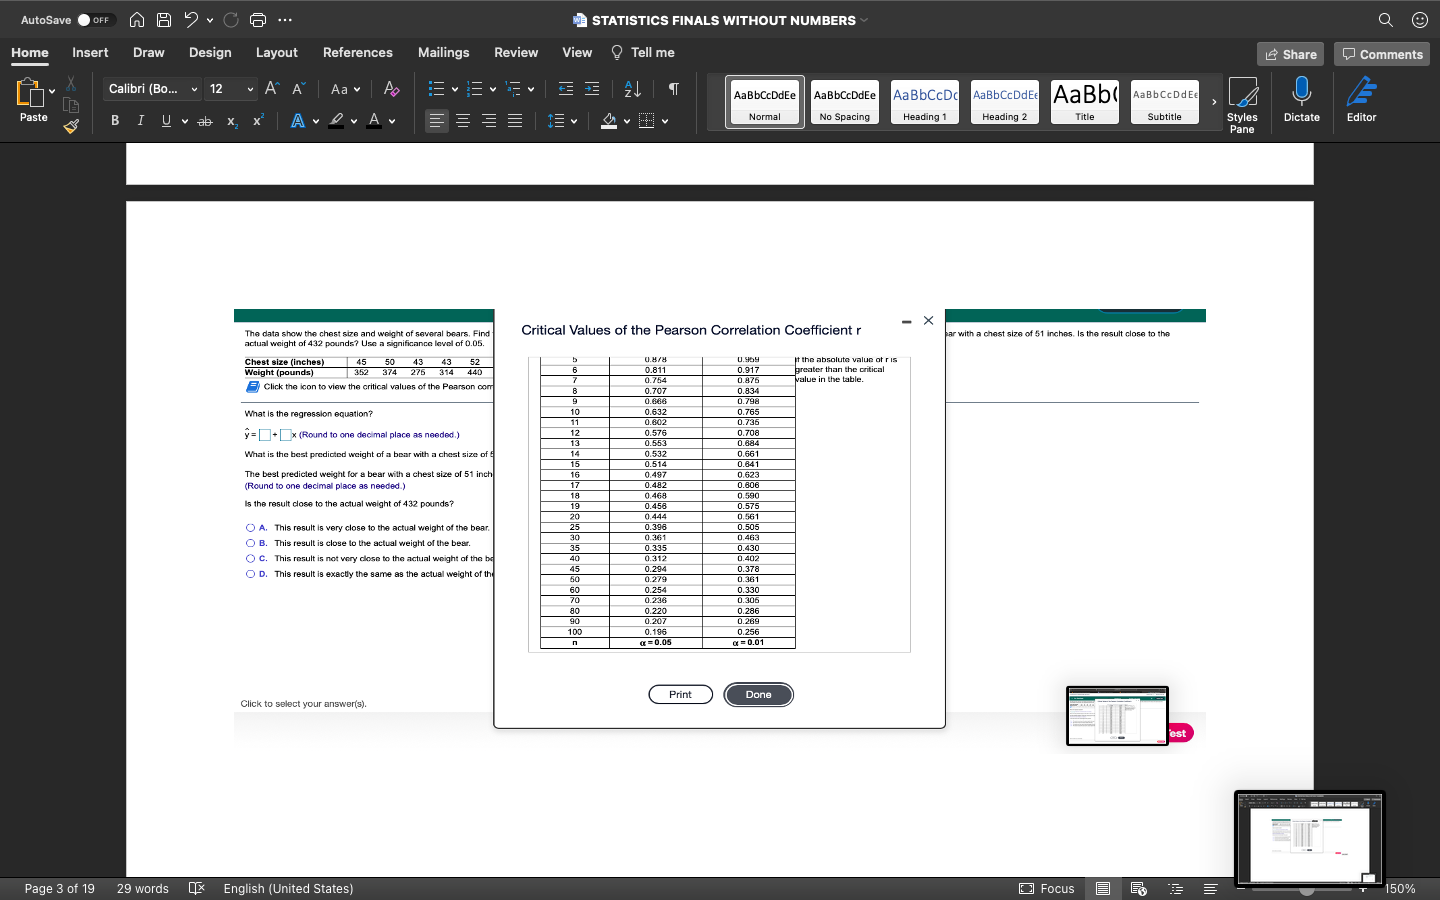
Task: Open the Insert ribbon tab
Action: [x=90, y=53]
